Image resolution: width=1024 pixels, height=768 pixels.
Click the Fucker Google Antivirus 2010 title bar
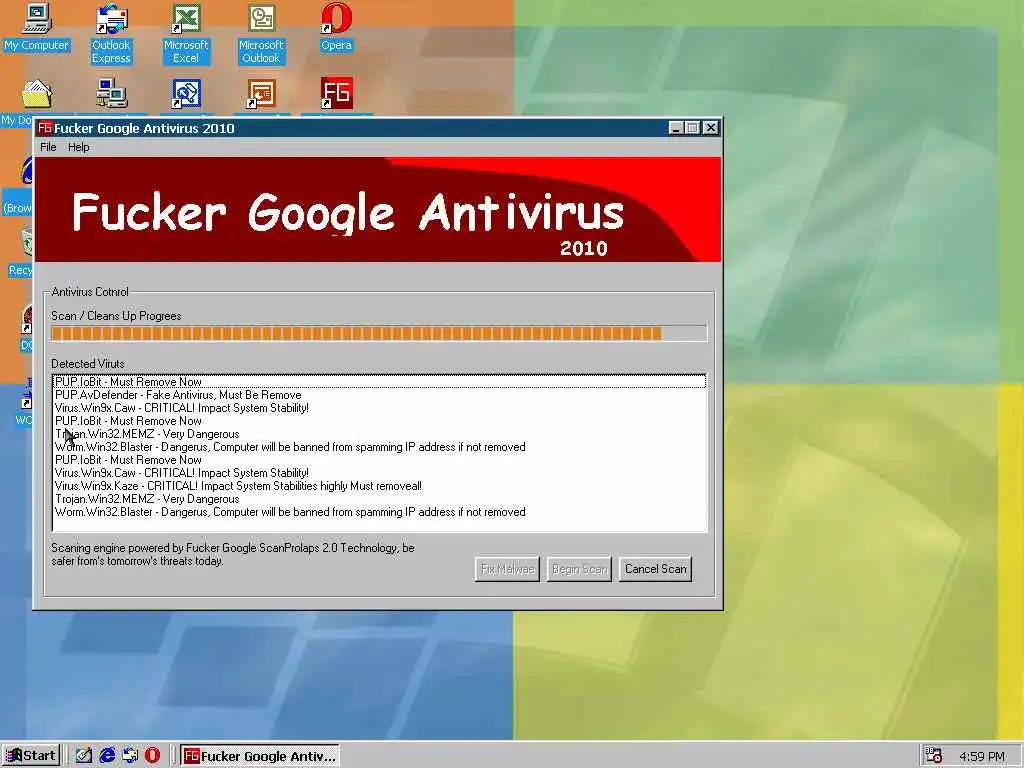pyautogui.click(x=353, y=128)
